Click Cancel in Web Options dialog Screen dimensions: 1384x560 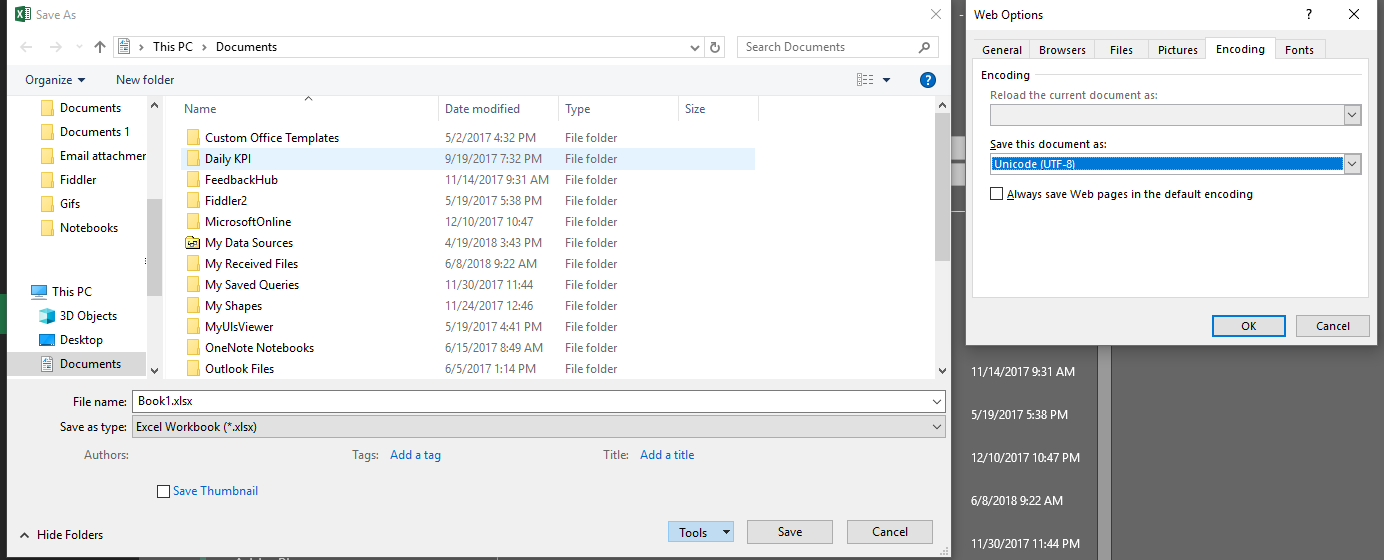[x=1333, y=326]
